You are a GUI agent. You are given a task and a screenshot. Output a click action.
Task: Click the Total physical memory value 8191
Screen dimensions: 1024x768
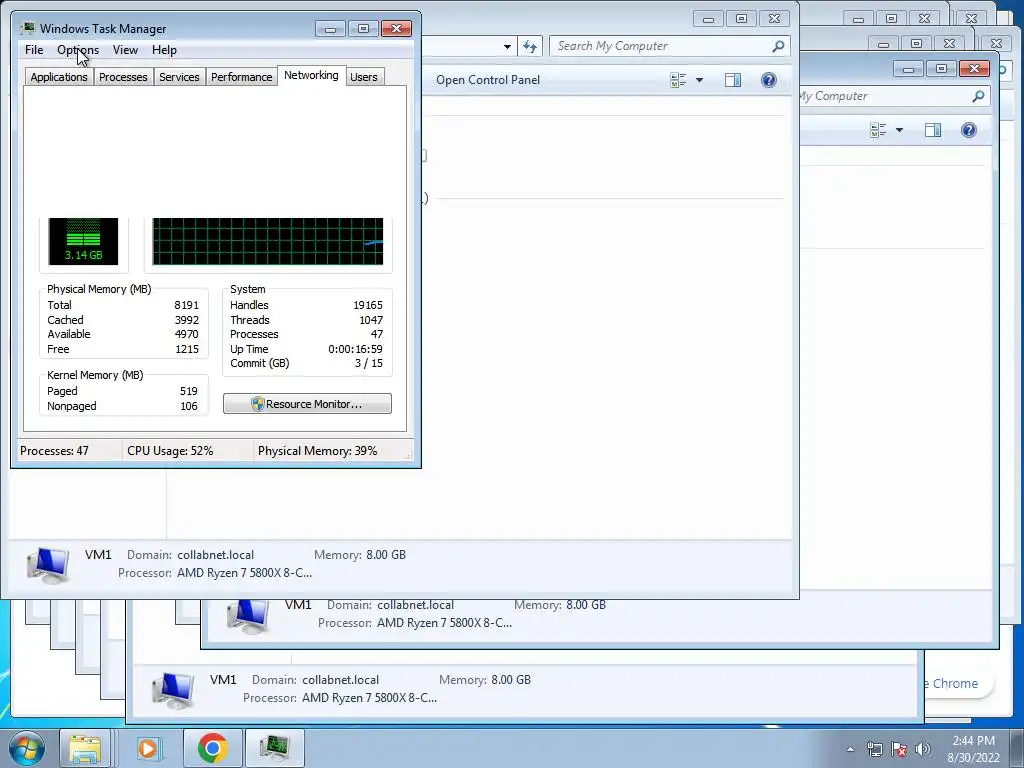(186, 305)
